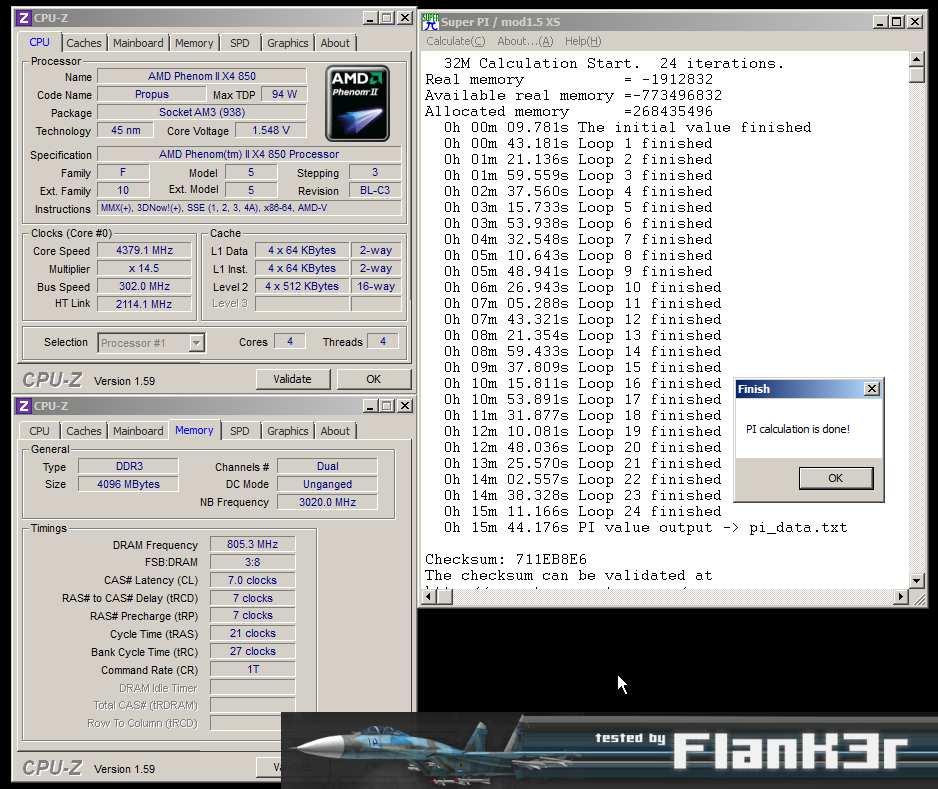Click the Bank Cycle Time value 27 clocks
The width and height of the screenshot is (938, 789).
(252, 651)
